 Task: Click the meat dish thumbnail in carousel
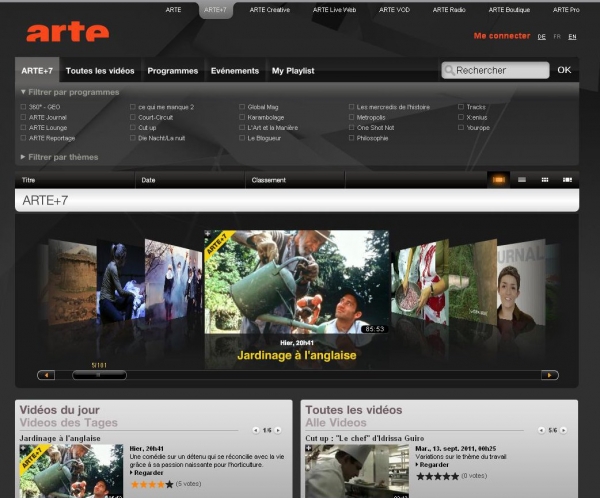click(419, 282)
